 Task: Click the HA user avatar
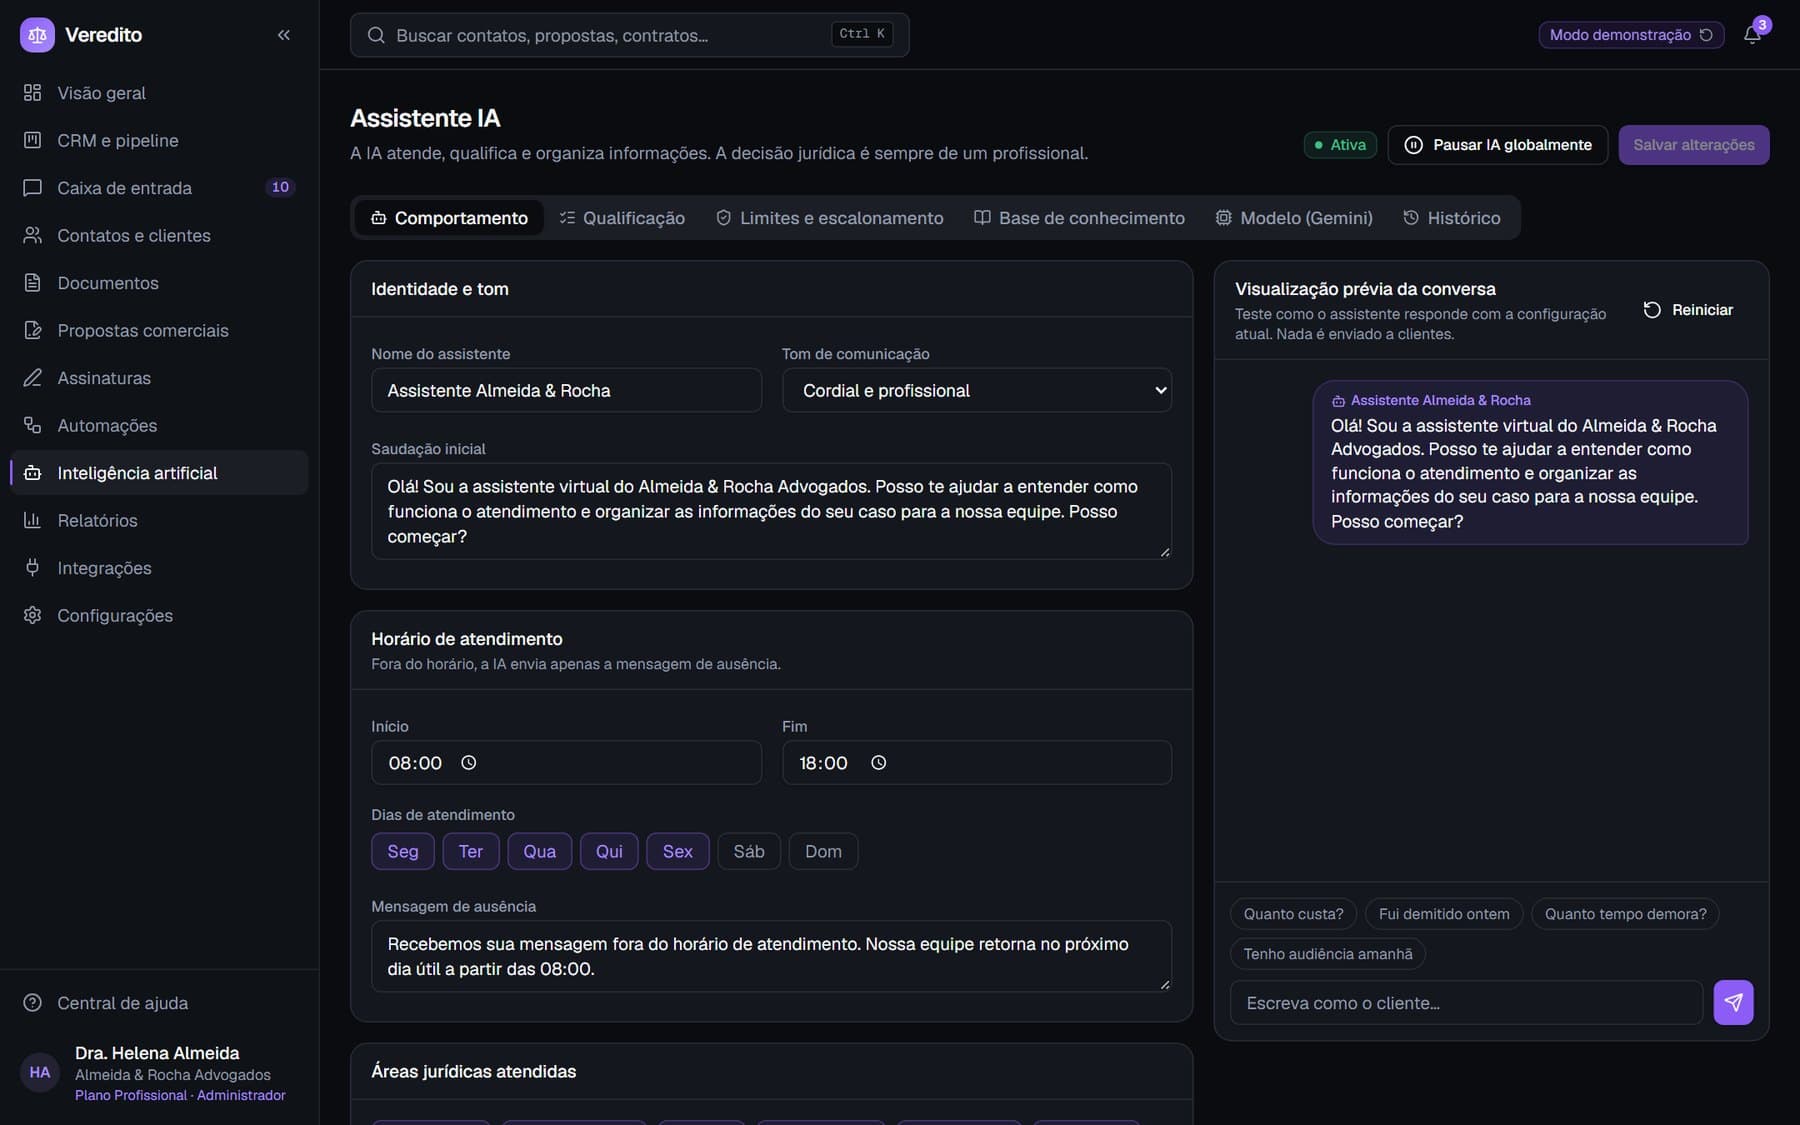pos(40,1073)
